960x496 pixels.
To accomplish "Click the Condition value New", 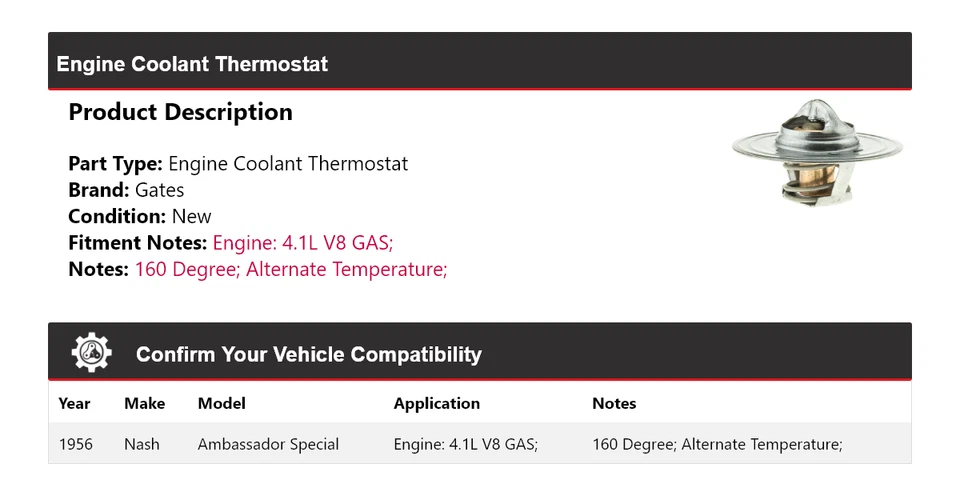I will pyautogui.click(x=191, y=216).
